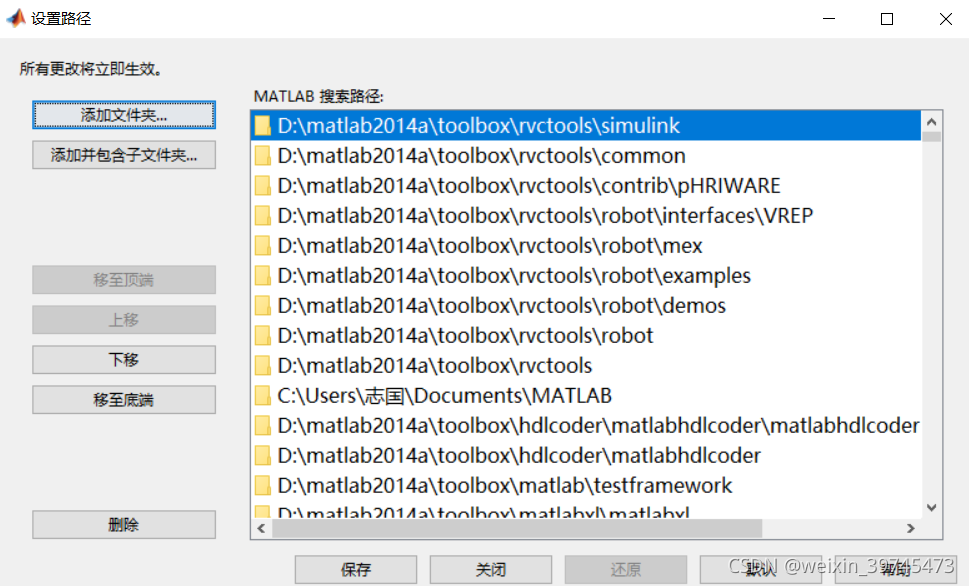This screenshot has height=586, width=969.
Task: Click the folder icon for contrib\pHRIWARE path
Action: coord(262,186)
